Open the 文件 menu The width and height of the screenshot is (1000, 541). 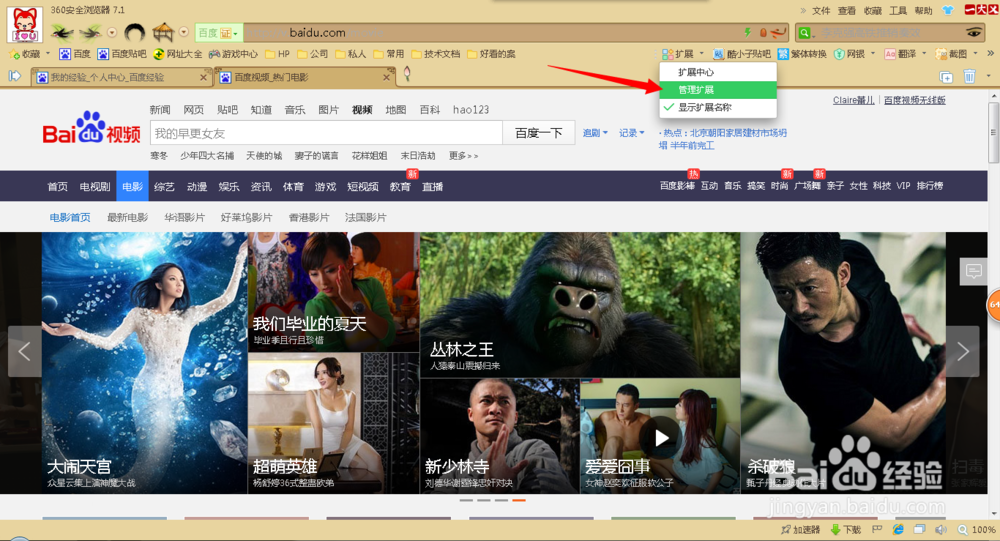tap(821, 10)
